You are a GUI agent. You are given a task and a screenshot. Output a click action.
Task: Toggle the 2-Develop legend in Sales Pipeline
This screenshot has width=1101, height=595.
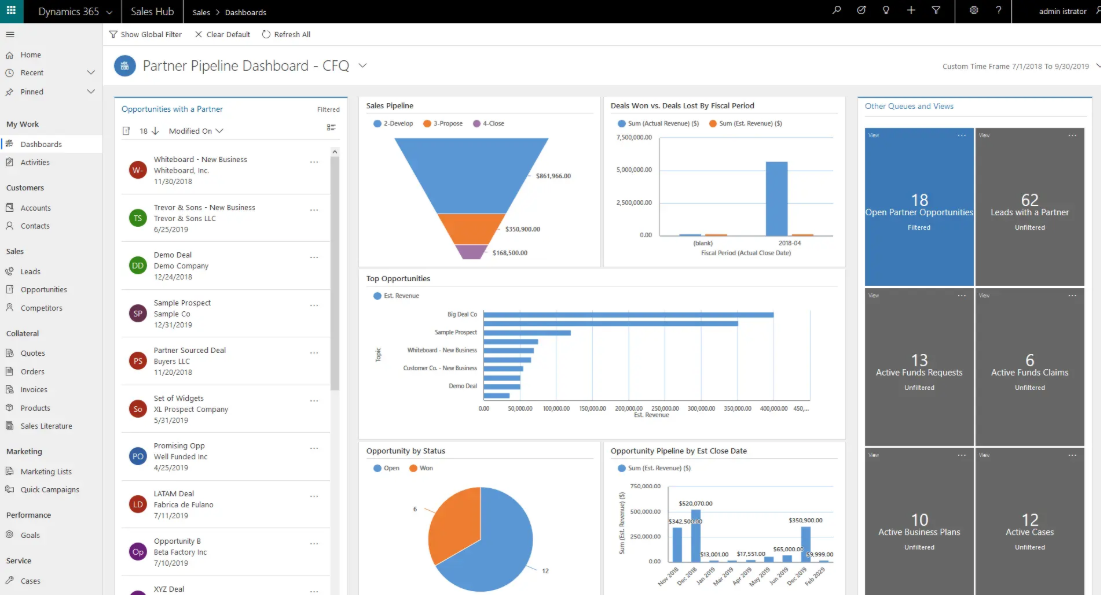pos(393,124)
